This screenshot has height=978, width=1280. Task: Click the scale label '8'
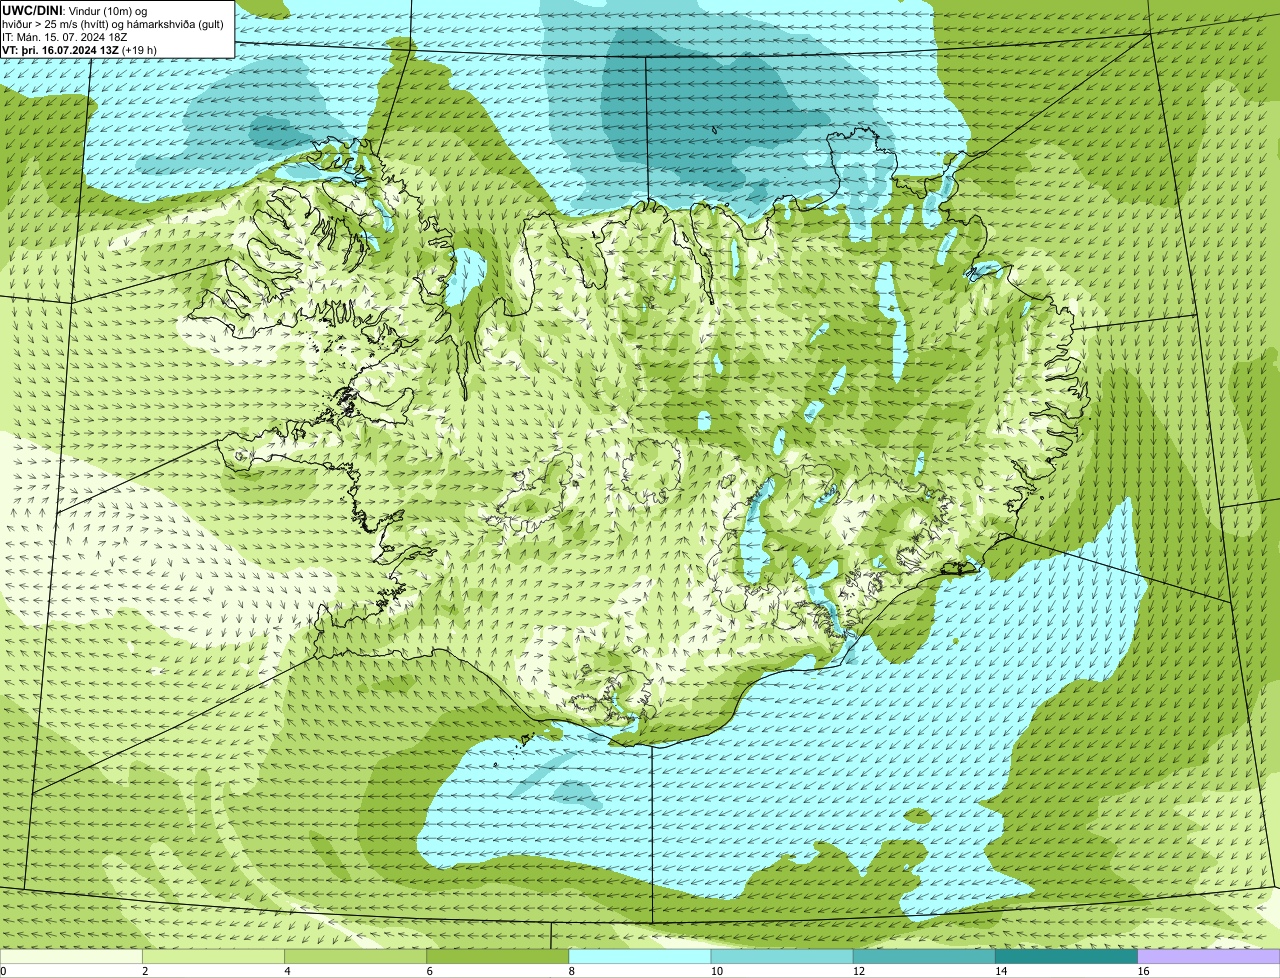point(572,971)
